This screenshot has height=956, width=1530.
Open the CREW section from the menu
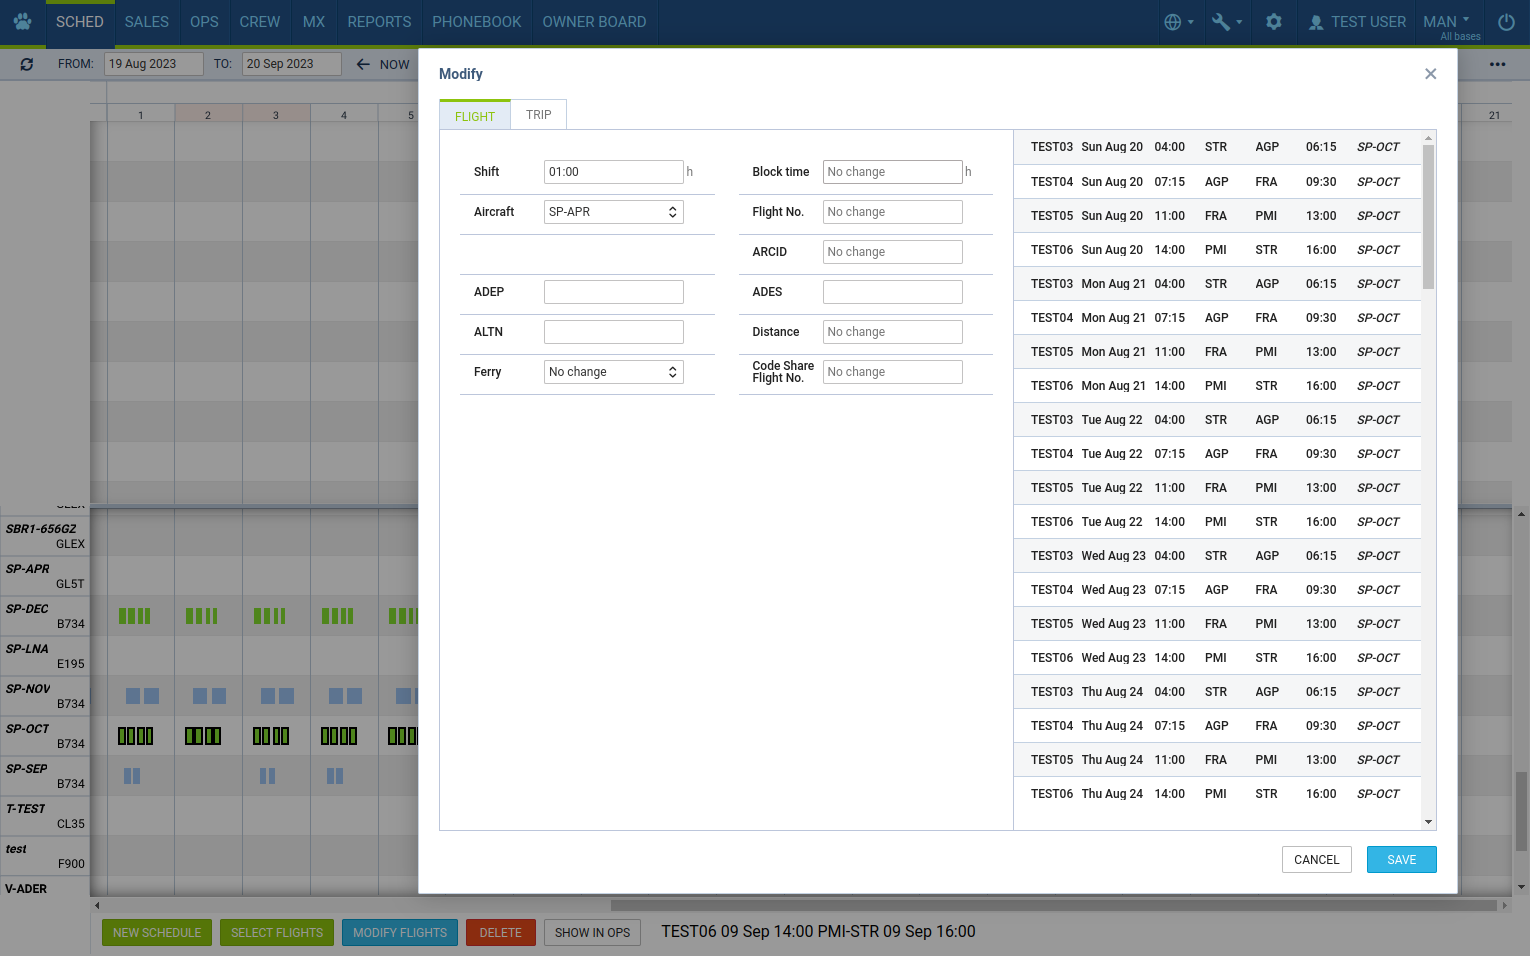point(259,21)
